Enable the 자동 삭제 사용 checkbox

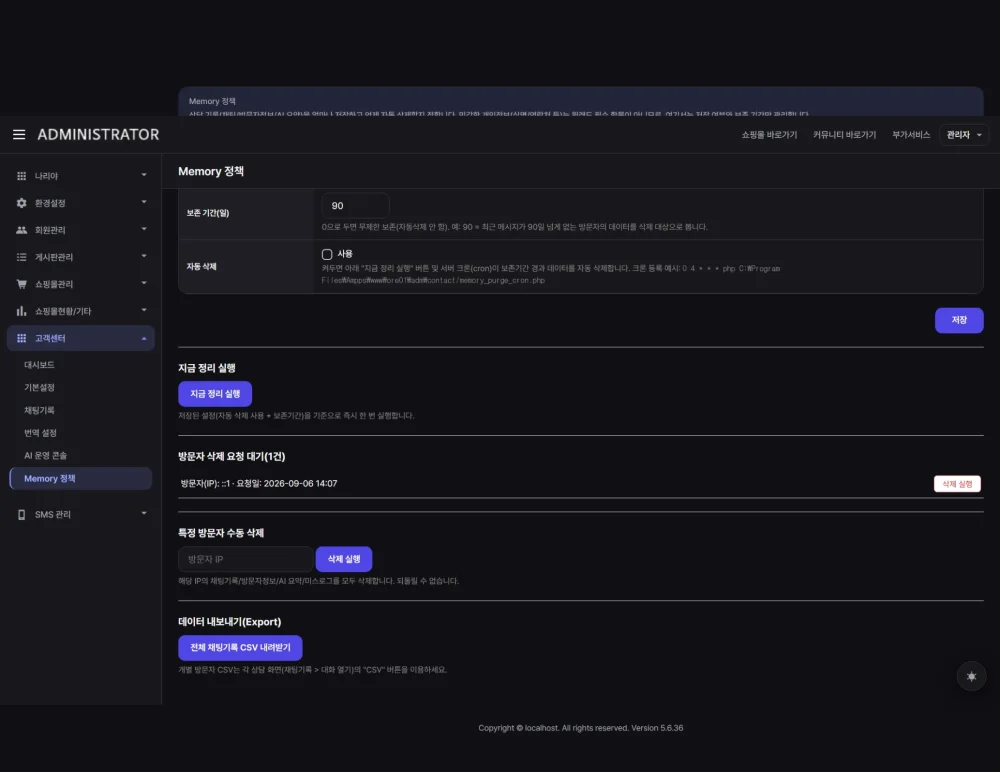click(327, 254)
